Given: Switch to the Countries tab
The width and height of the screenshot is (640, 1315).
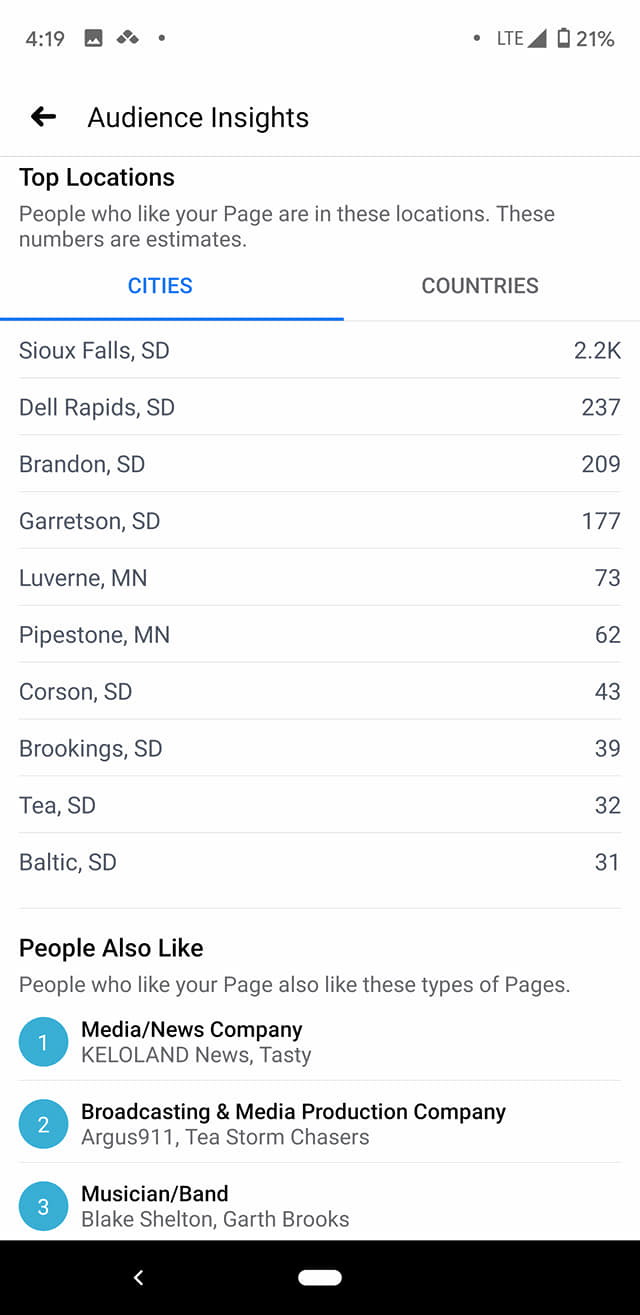Looking at the screenshot, I should [480, 286].
